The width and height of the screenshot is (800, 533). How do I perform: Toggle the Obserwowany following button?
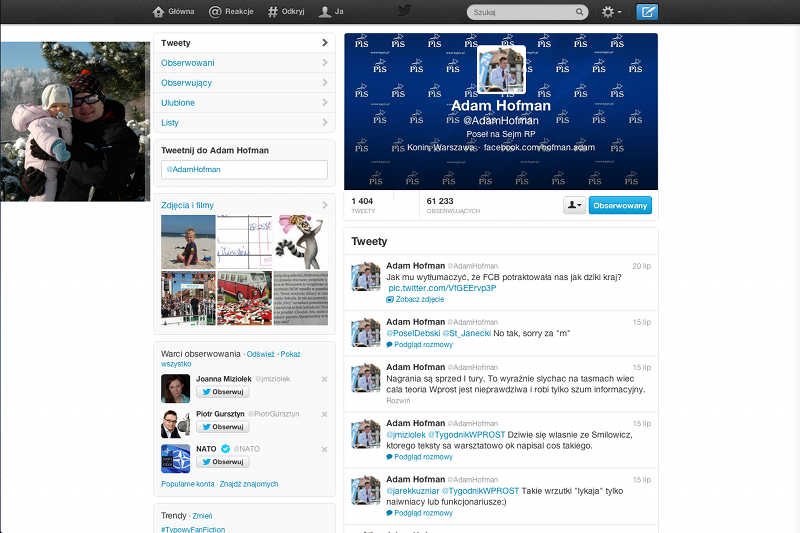[620, 205]
